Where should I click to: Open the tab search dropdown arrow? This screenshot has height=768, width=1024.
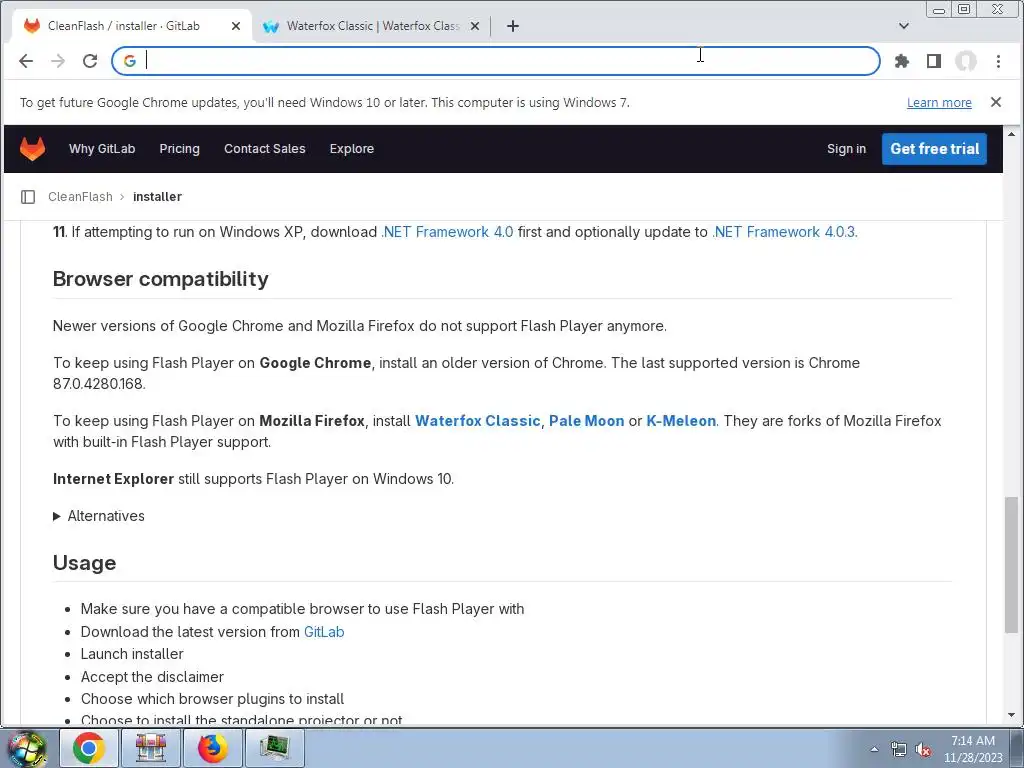coord(904,26)
